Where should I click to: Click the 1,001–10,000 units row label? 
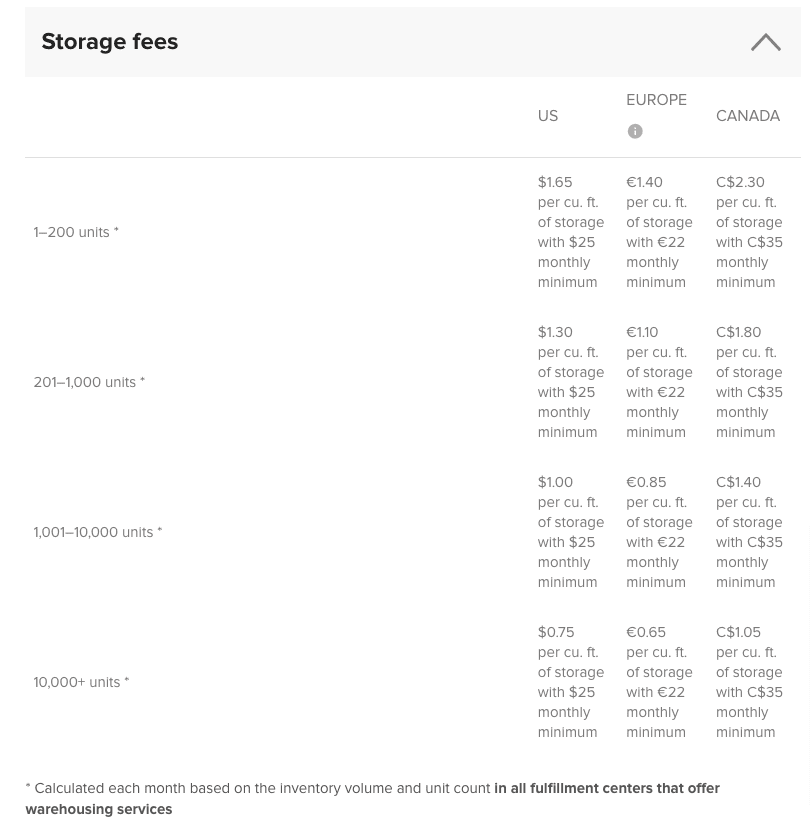click(x=97, y=532)
